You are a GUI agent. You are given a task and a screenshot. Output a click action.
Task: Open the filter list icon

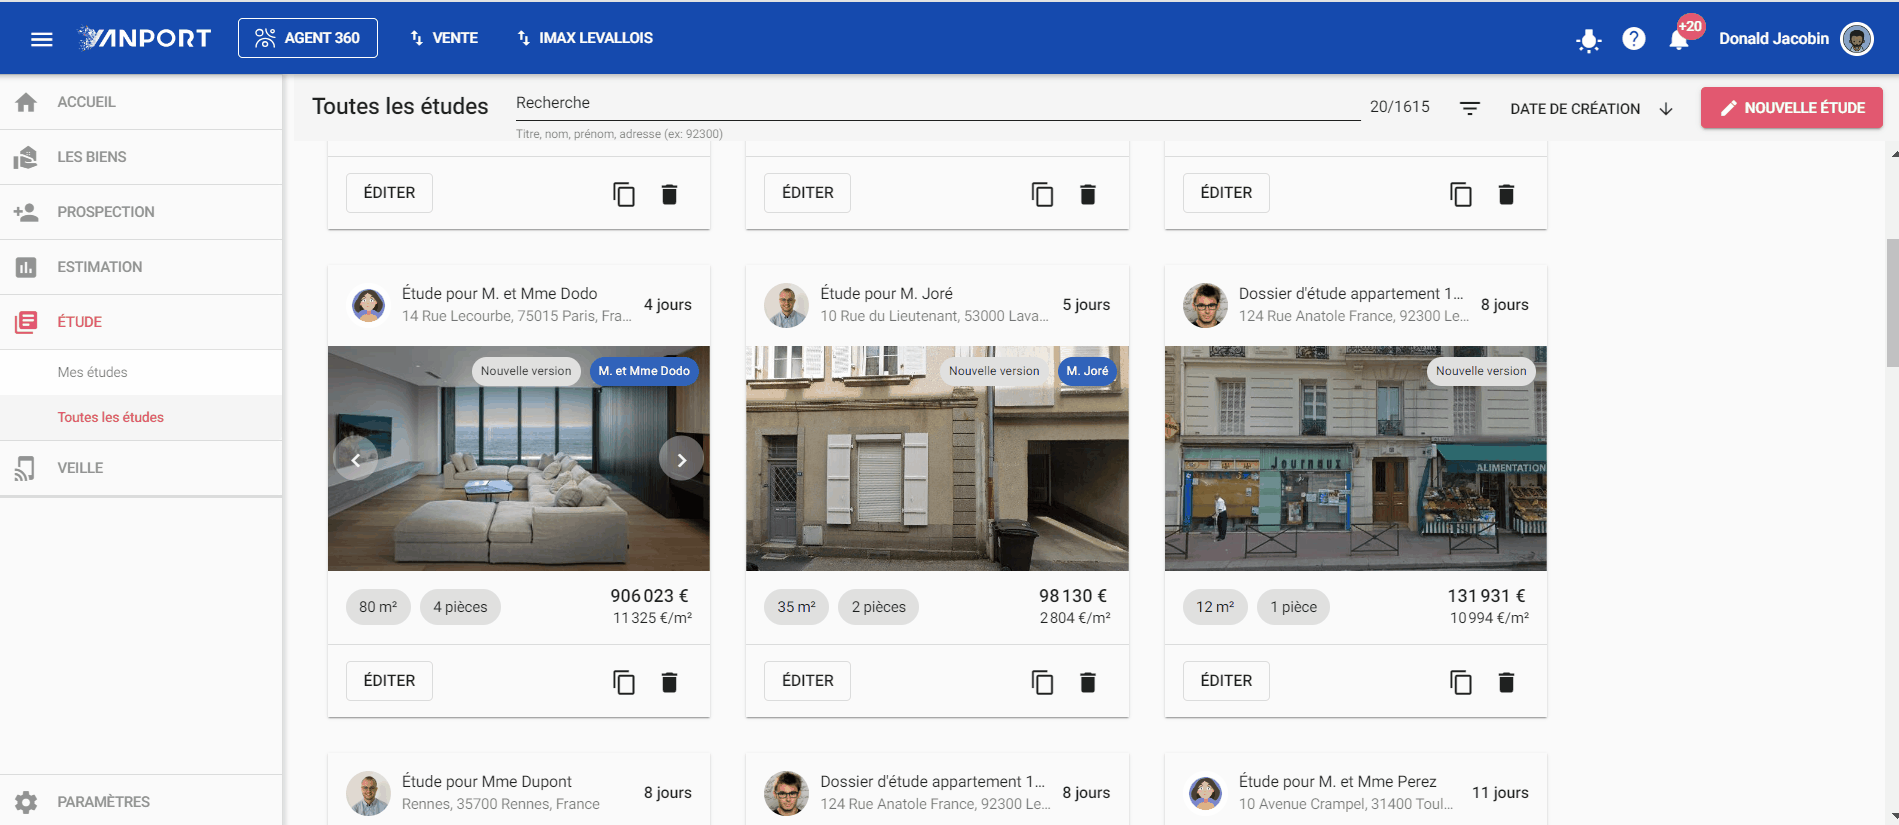click(x=1470, y=108)
